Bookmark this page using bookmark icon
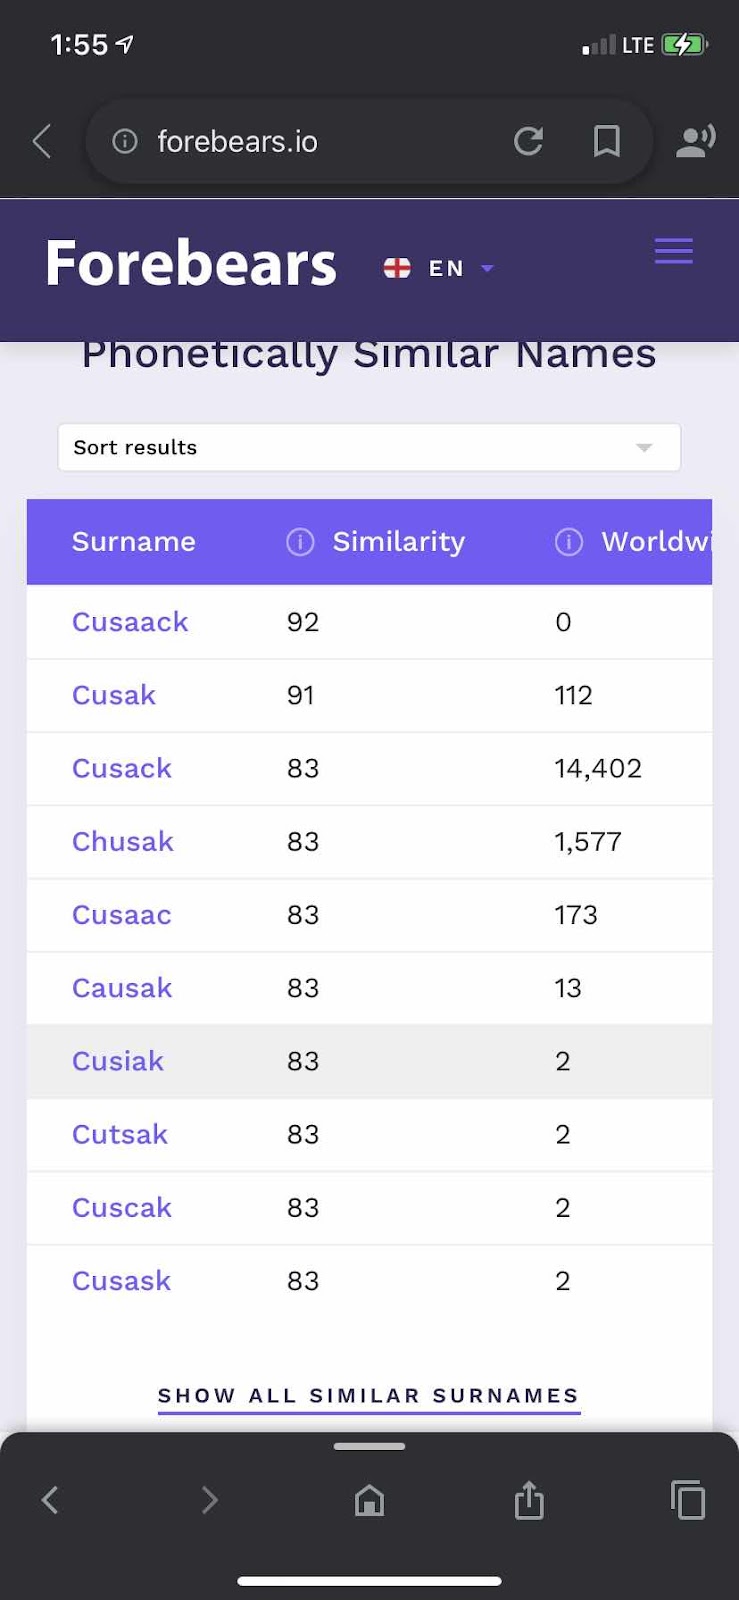 [606, 141]
